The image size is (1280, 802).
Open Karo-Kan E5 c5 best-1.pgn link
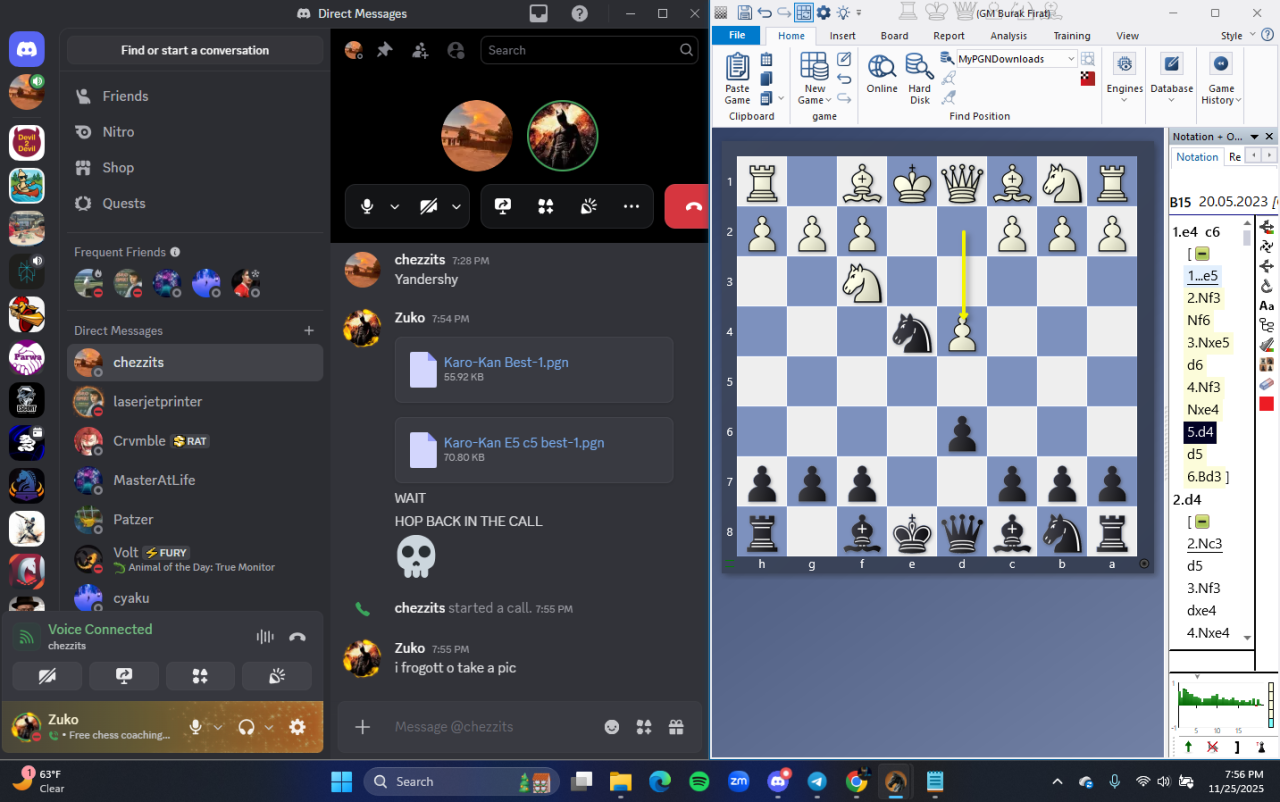tap(524, 442)
